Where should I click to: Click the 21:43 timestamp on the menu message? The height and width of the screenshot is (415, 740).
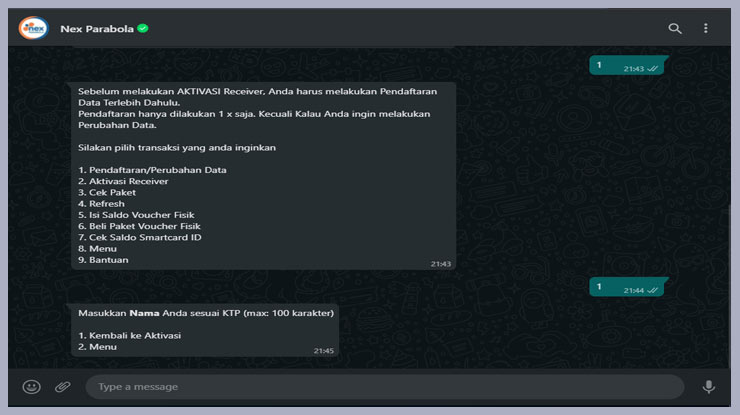tap(440, 264)
